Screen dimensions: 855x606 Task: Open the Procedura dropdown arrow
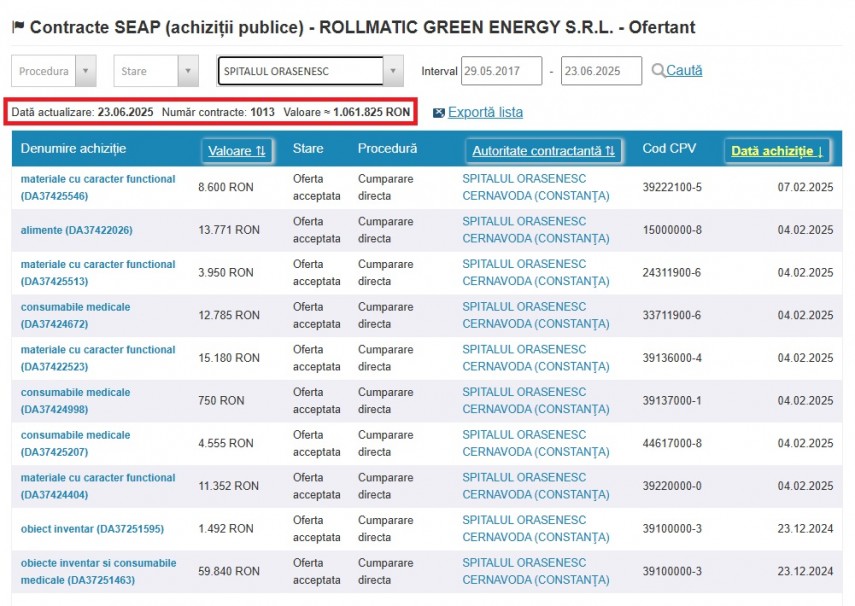pyautogui.click(x=86, y=71)
